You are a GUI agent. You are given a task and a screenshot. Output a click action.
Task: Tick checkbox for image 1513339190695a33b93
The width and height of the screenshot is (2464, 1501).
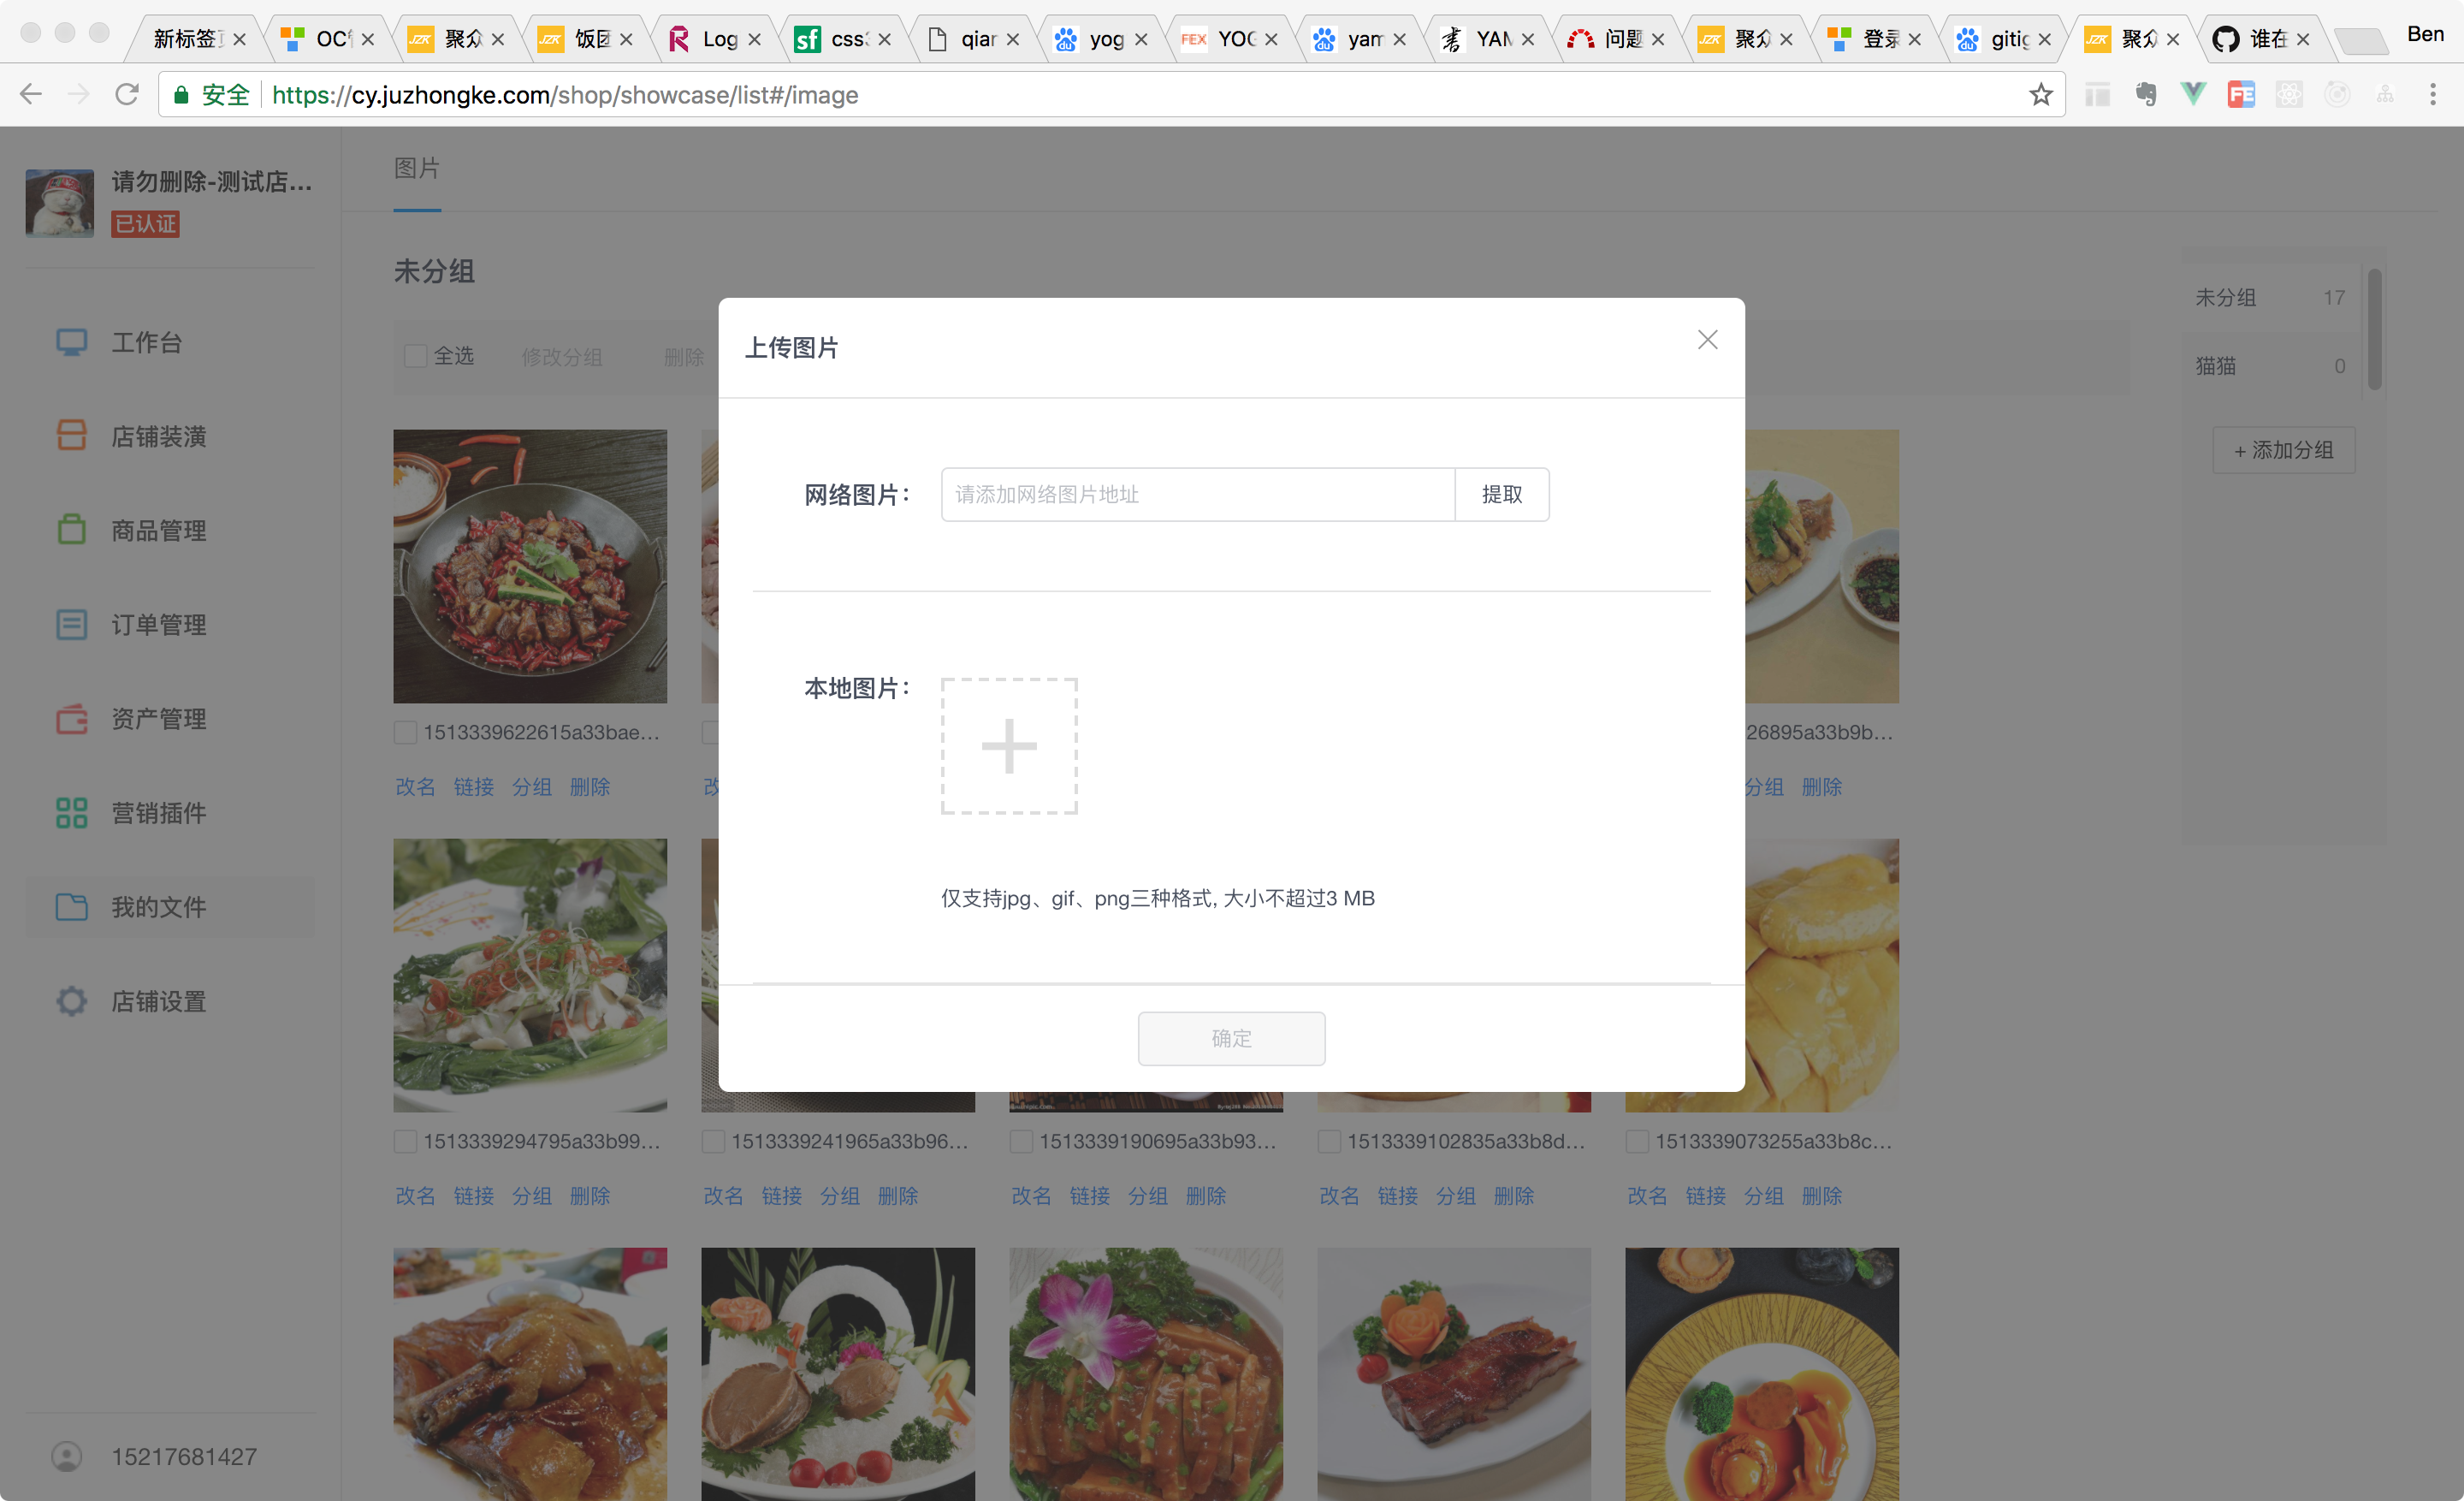point(1021,1141)
